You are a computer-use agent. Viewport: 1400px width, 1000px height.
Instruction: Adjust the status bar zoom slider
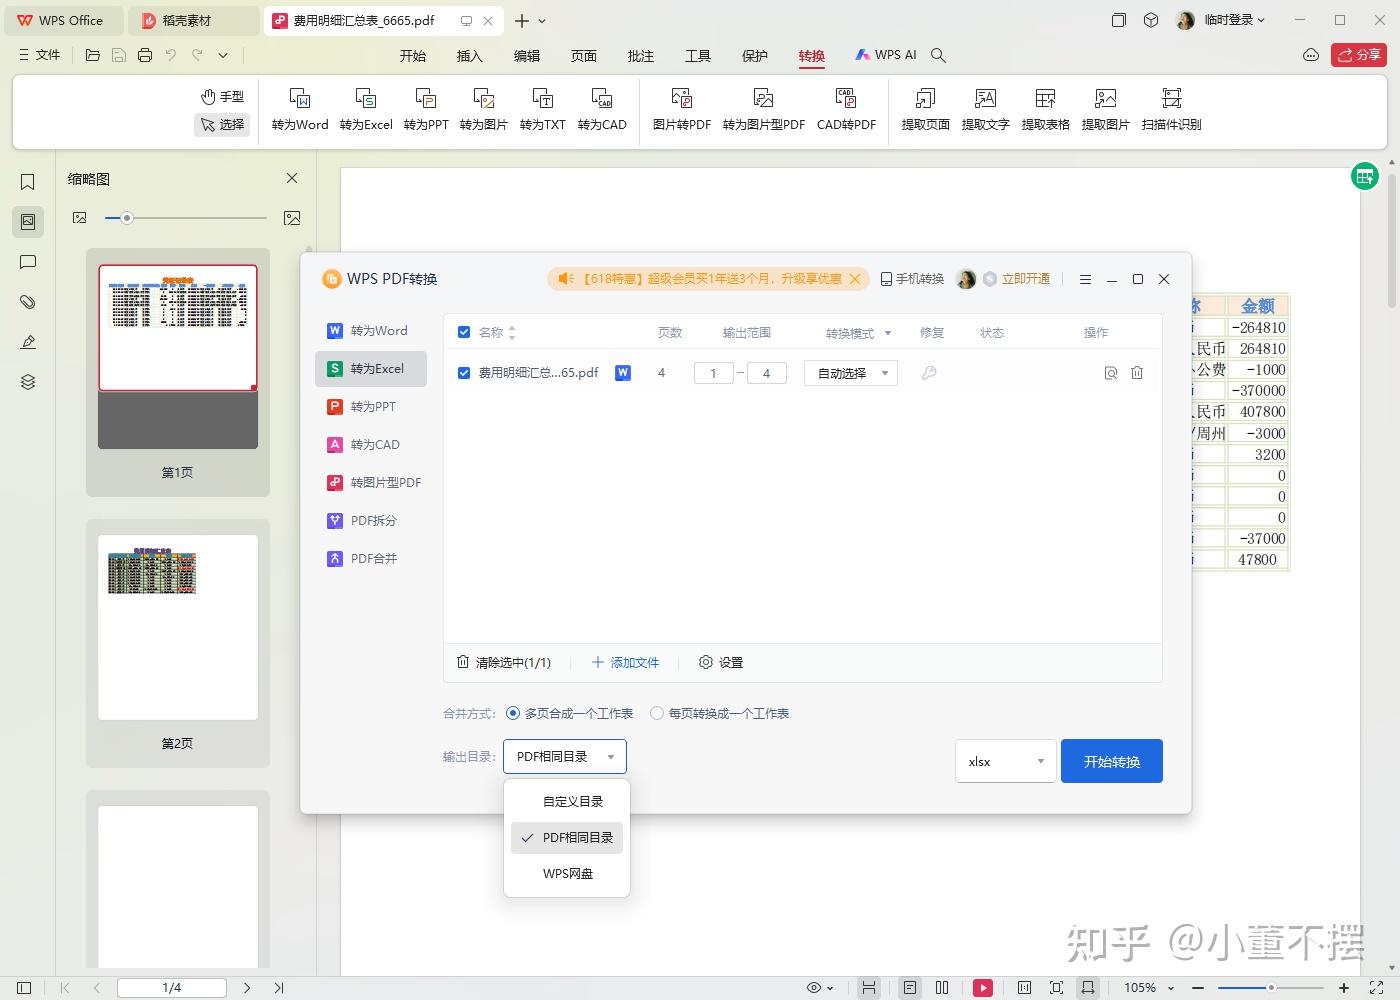pos(1270,988)
